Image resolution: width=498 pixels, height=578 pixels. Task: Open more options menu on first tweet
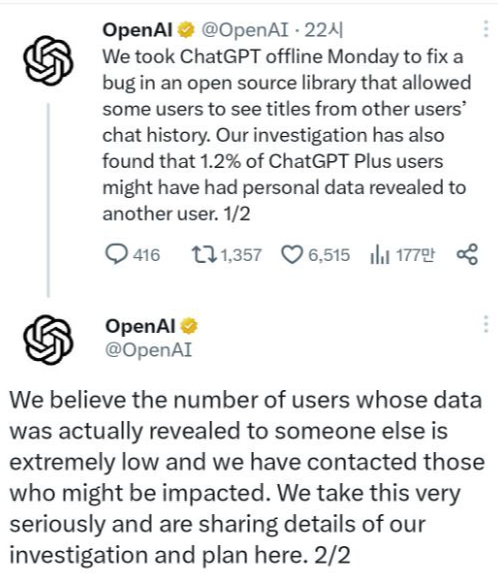pos(486,29)
